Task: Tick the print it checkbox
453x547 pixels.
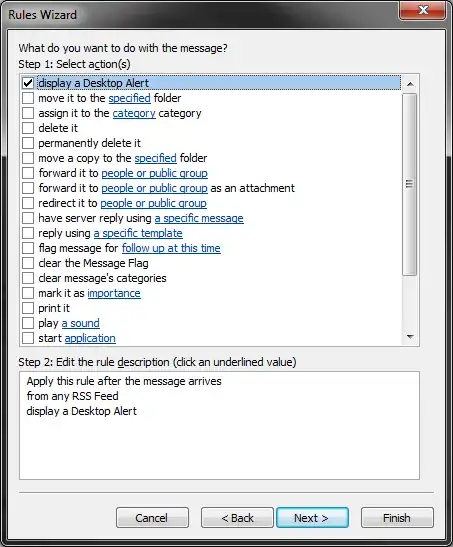Action: 28,308
